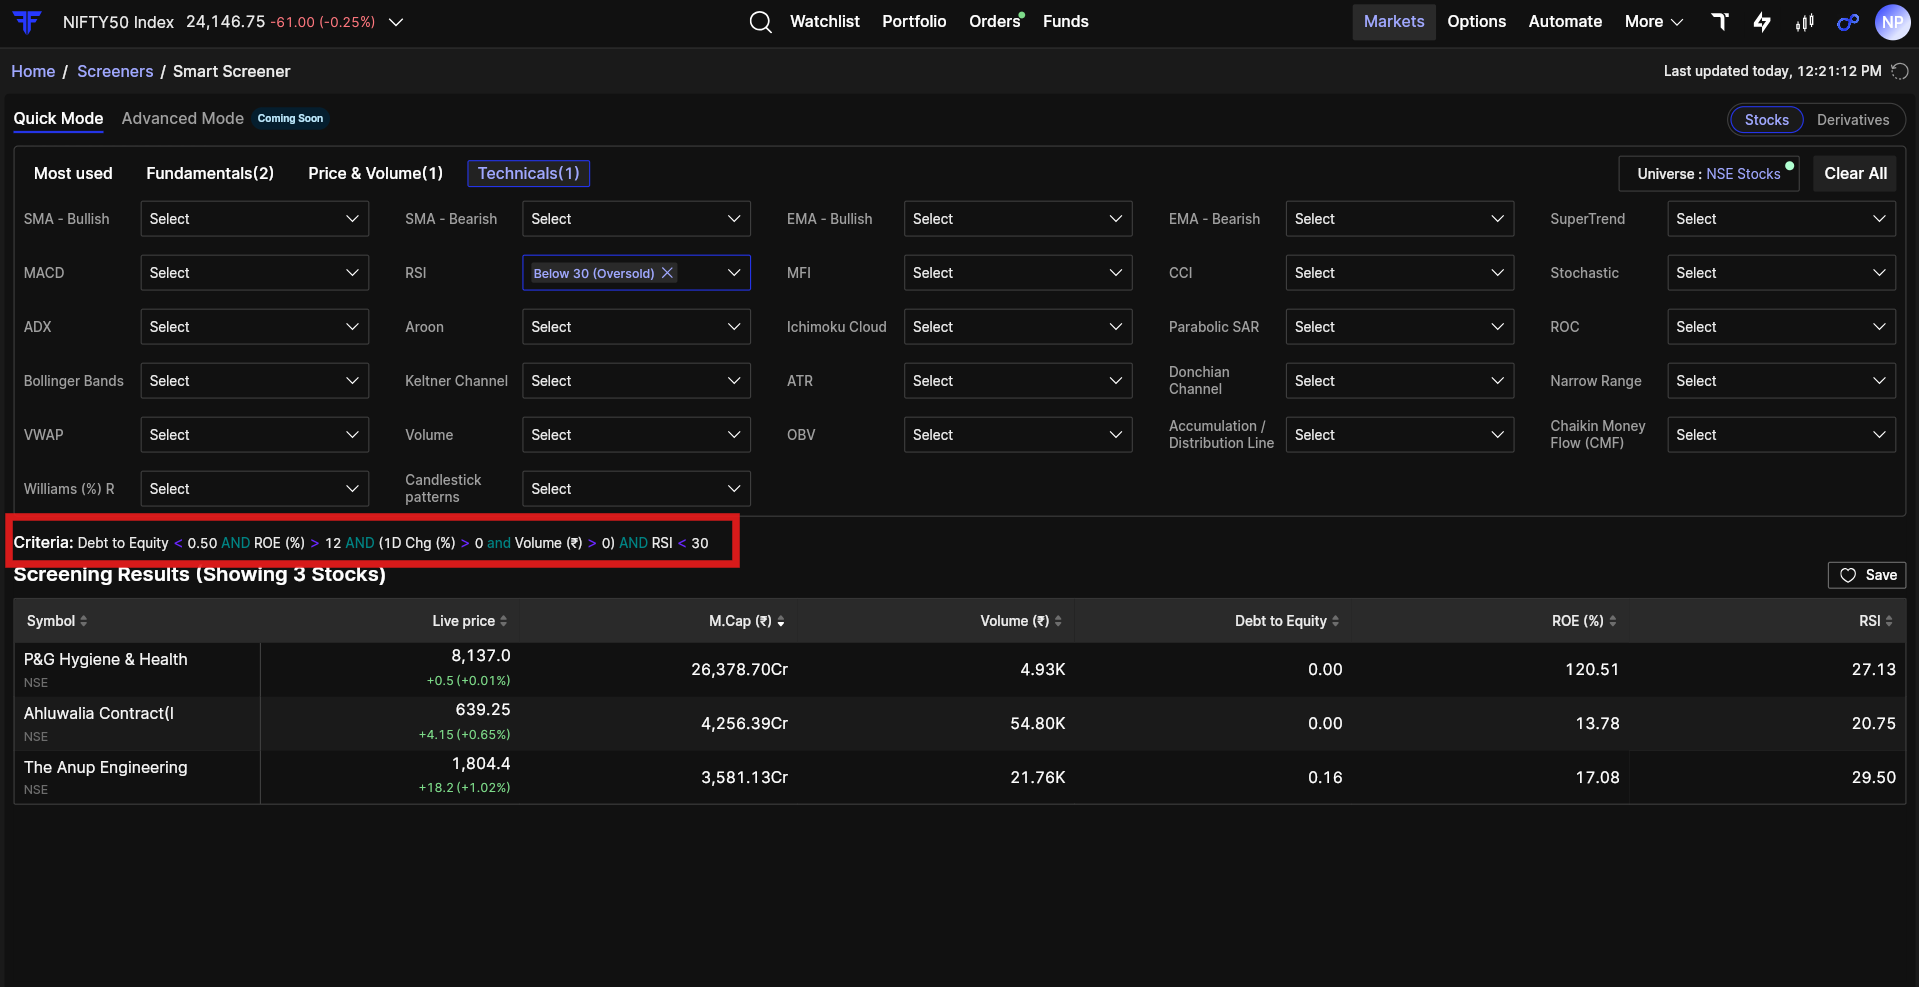Expand the NIFTY50 Index chevron
Viewport: 1919px width, 987px height.
point(396,22)
